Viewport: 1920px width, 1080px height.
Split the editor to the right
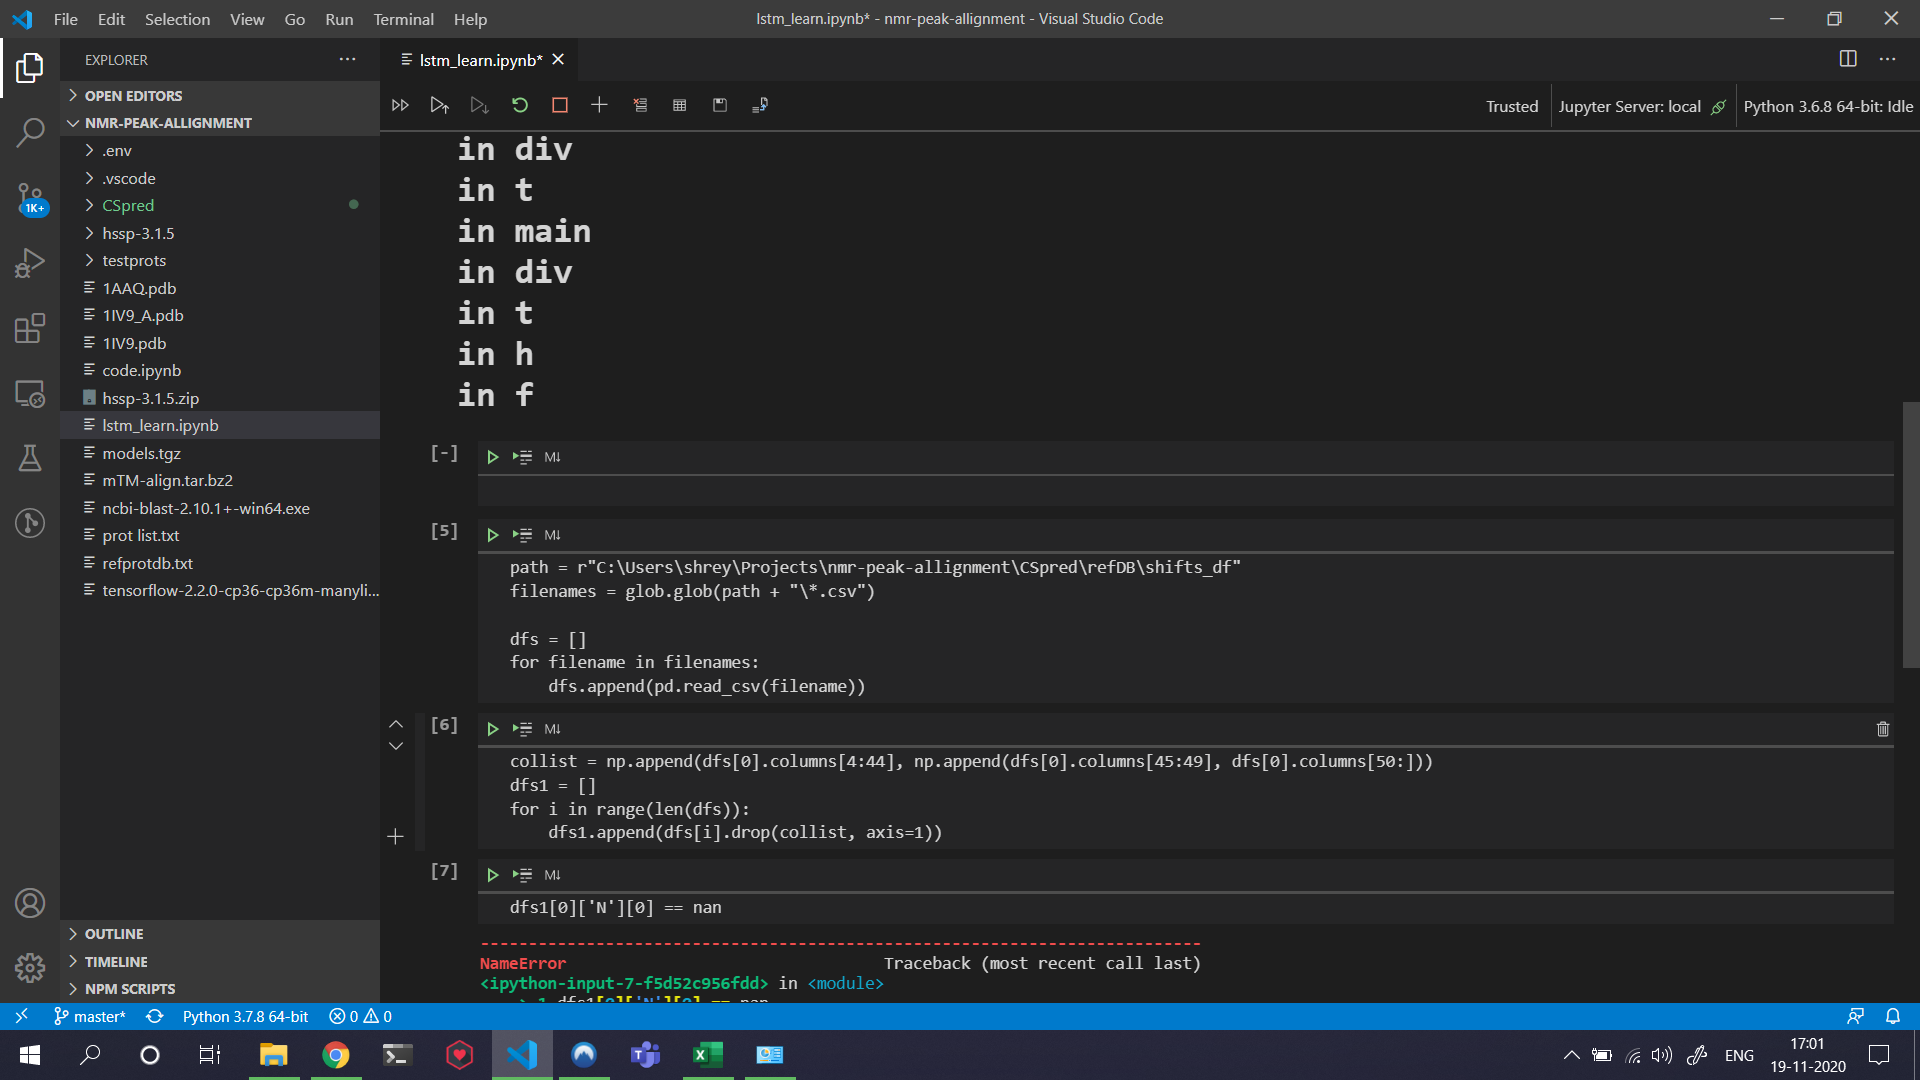(x=1848, y=59)
